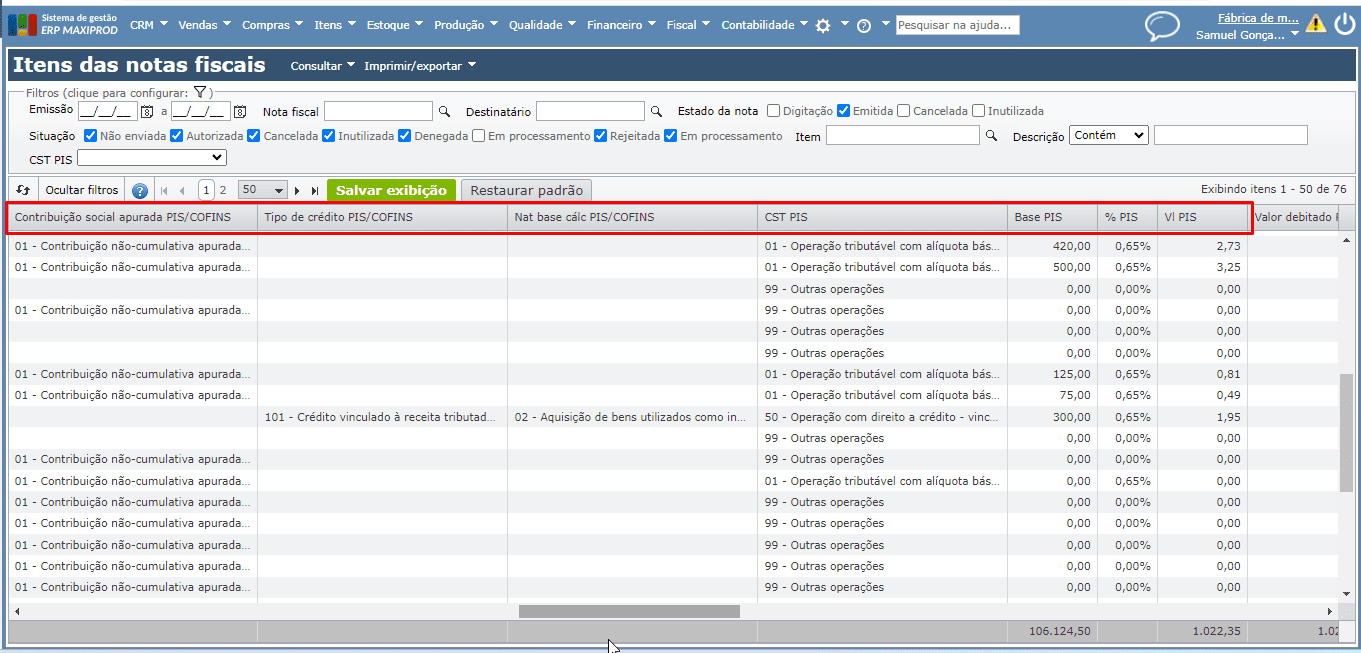Viewport: 1361px width, 653px height.
Task: Uncheck the Denegada checkbox
Action: pyautogui.click(x=405, y=135)
